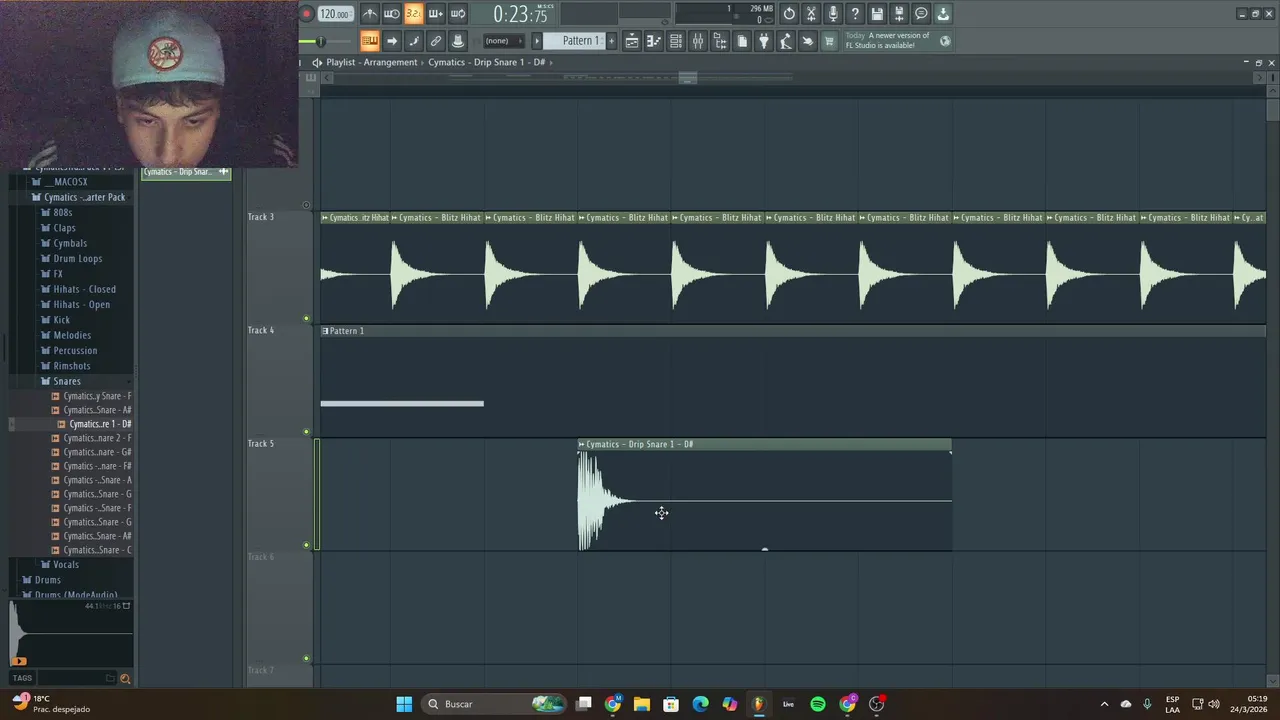Select Cymatics - Drip Snar item in picker panel
This screenshot has width=1280, height=720.
(x=186, y=172)
